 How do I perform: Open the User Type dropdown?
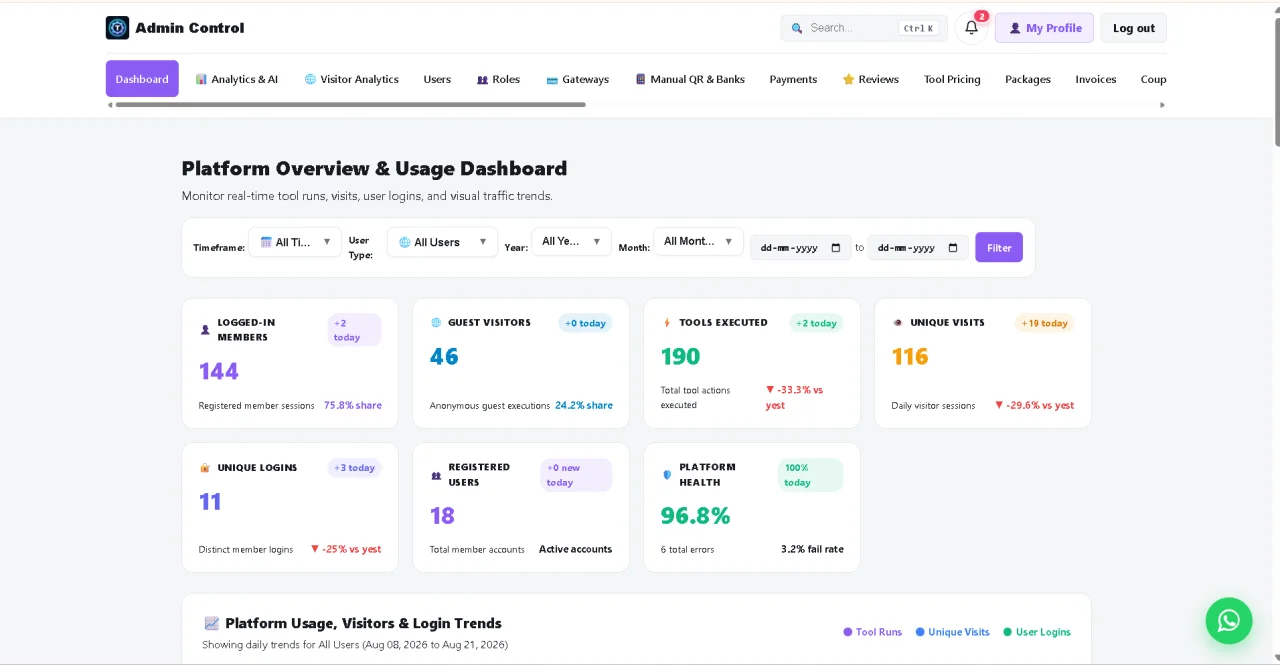[442, 242]
